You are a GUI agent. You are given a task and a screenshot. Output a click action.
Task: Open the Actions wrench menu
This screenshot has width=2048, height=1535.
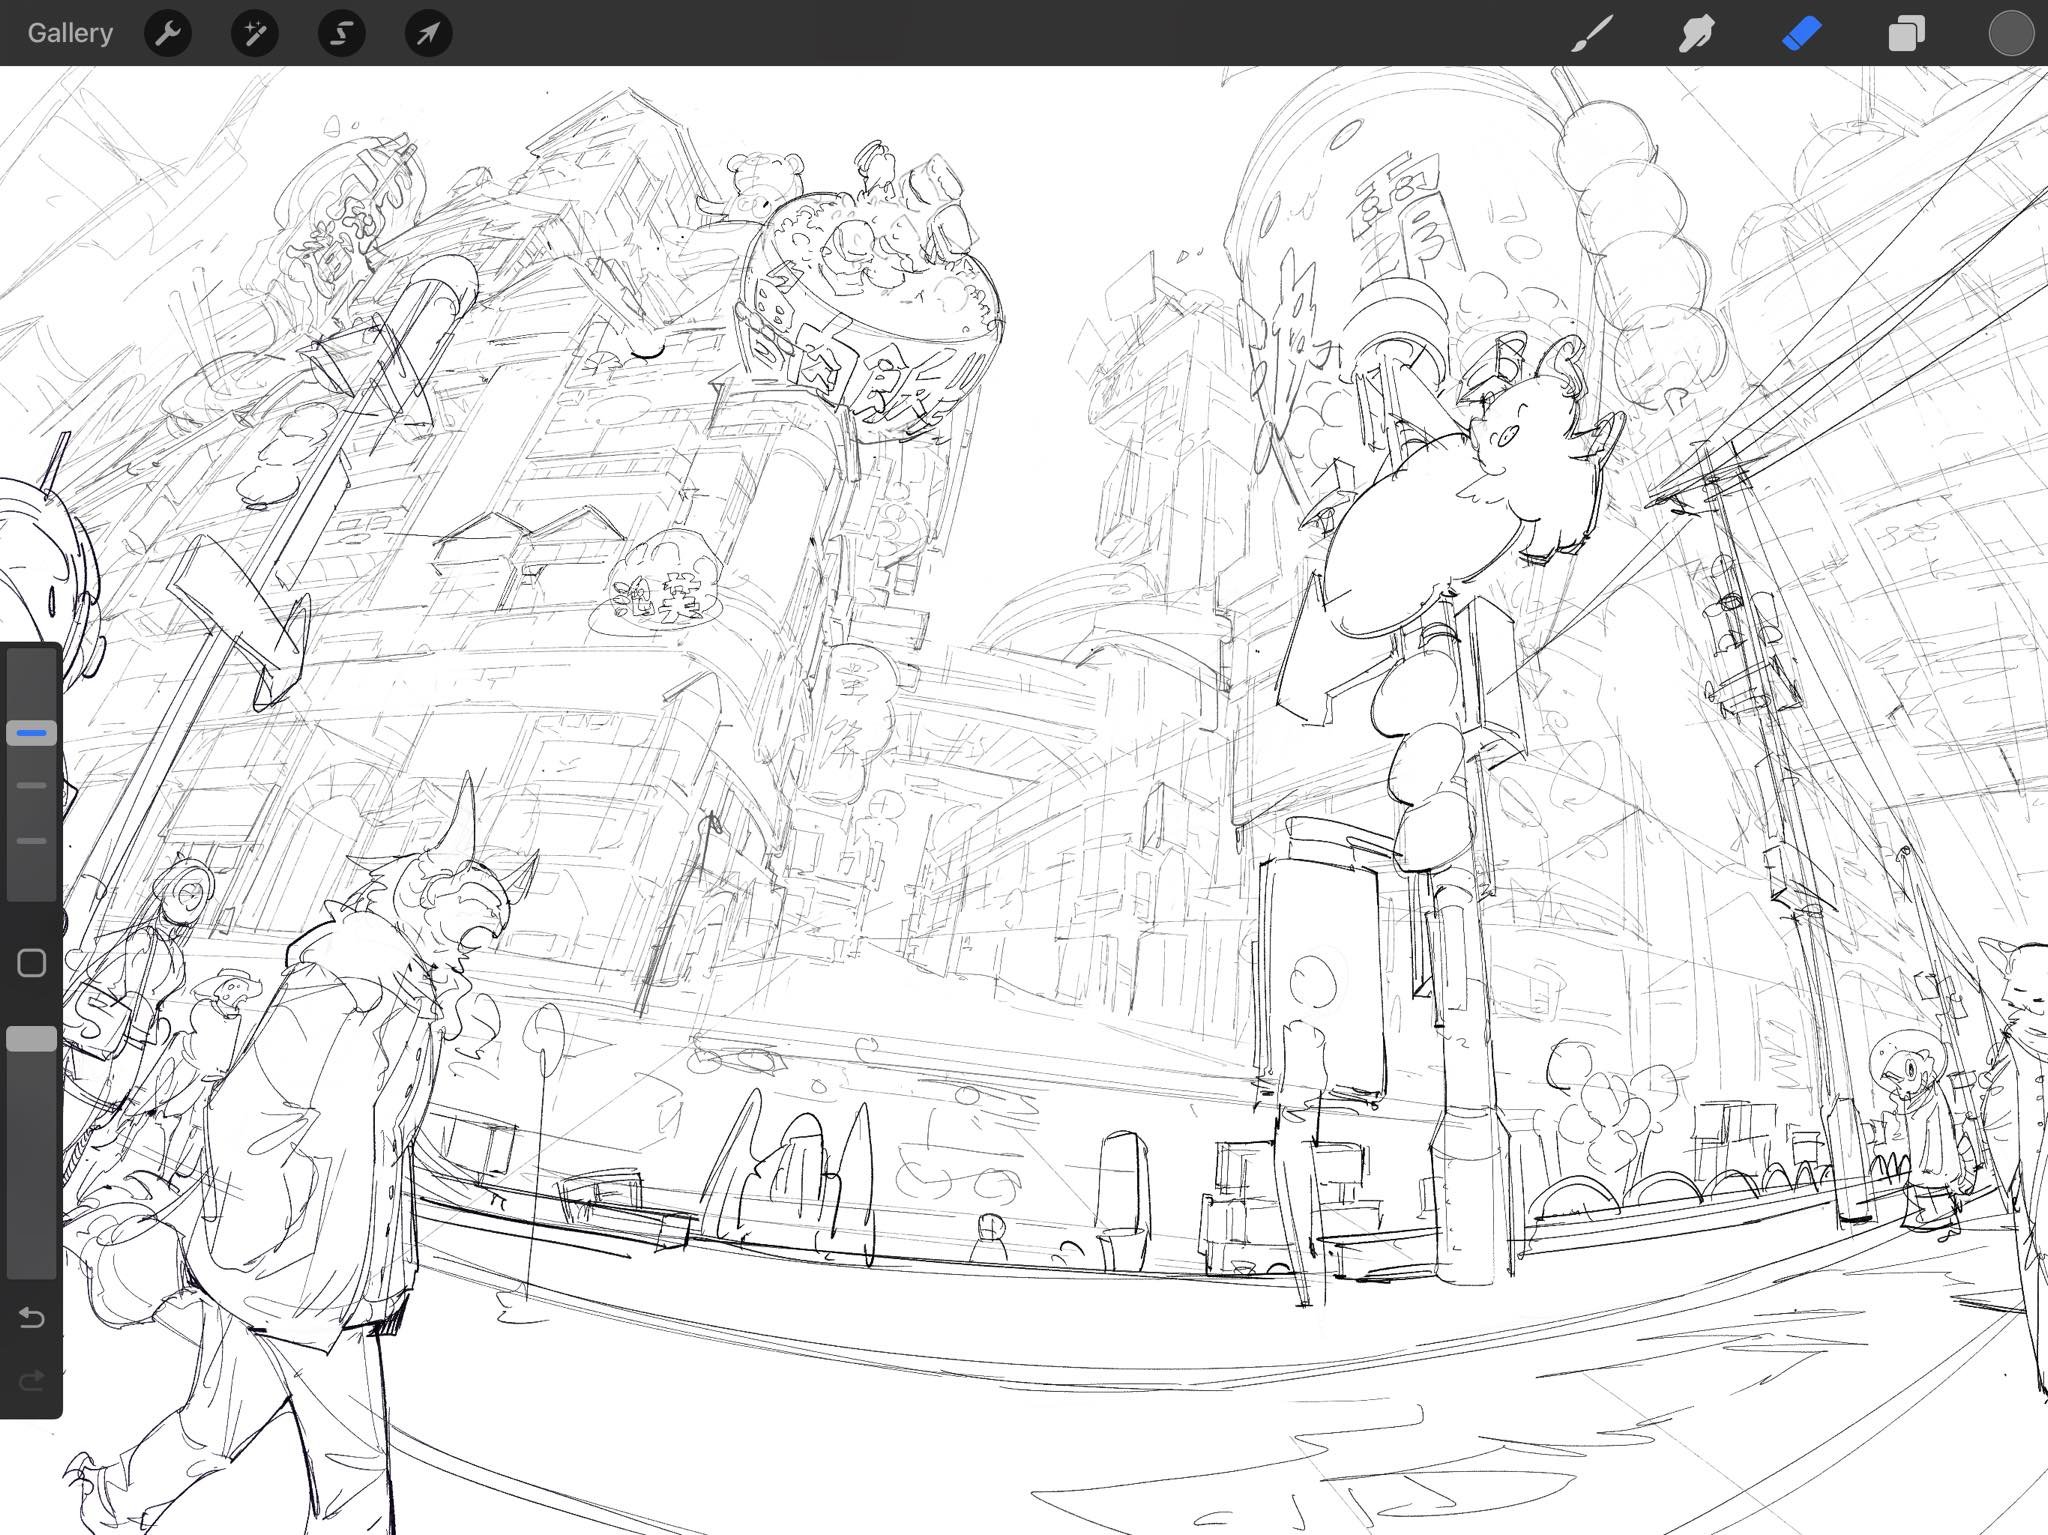168,33
